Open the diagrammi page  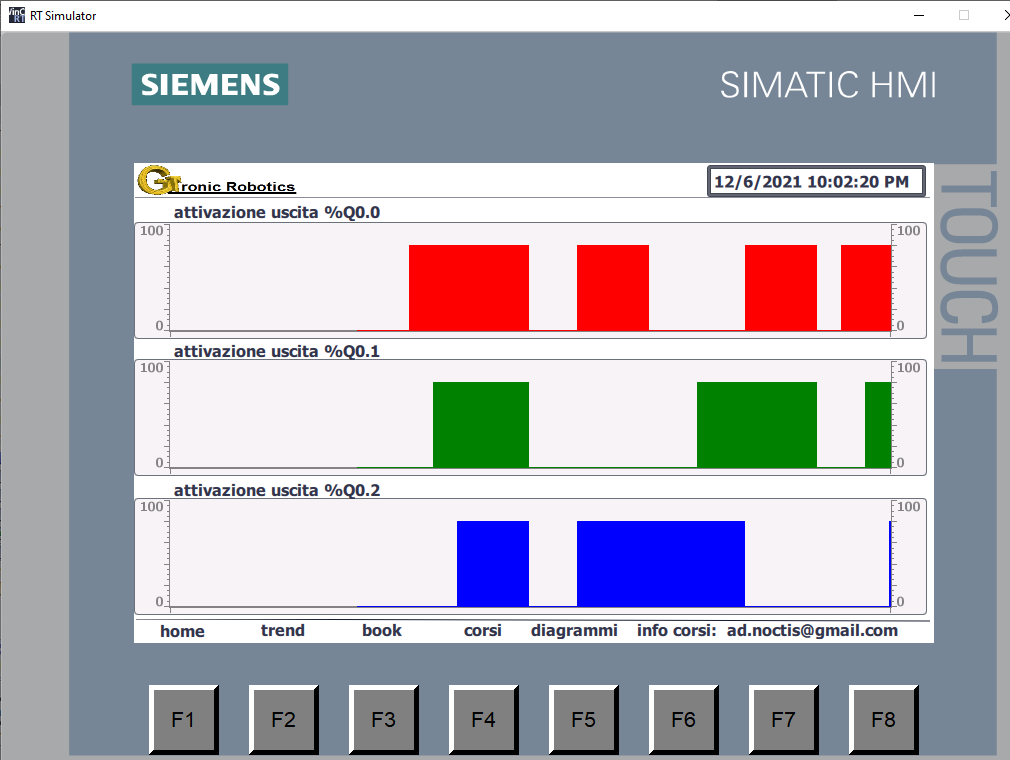574,631
